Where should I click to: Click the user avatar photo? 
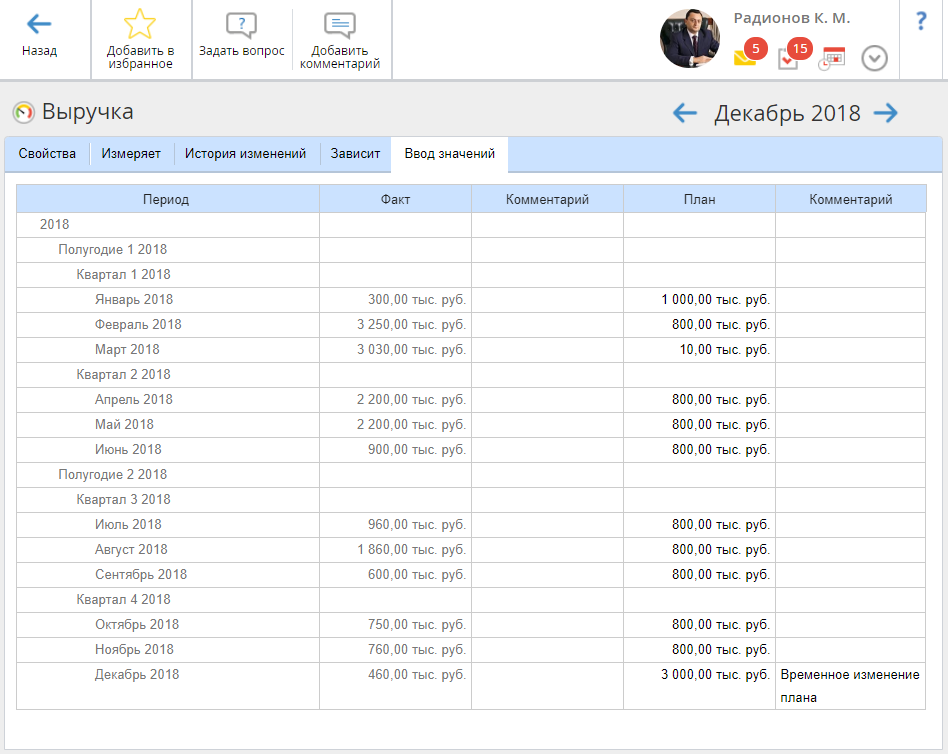[x=689, y=39]
